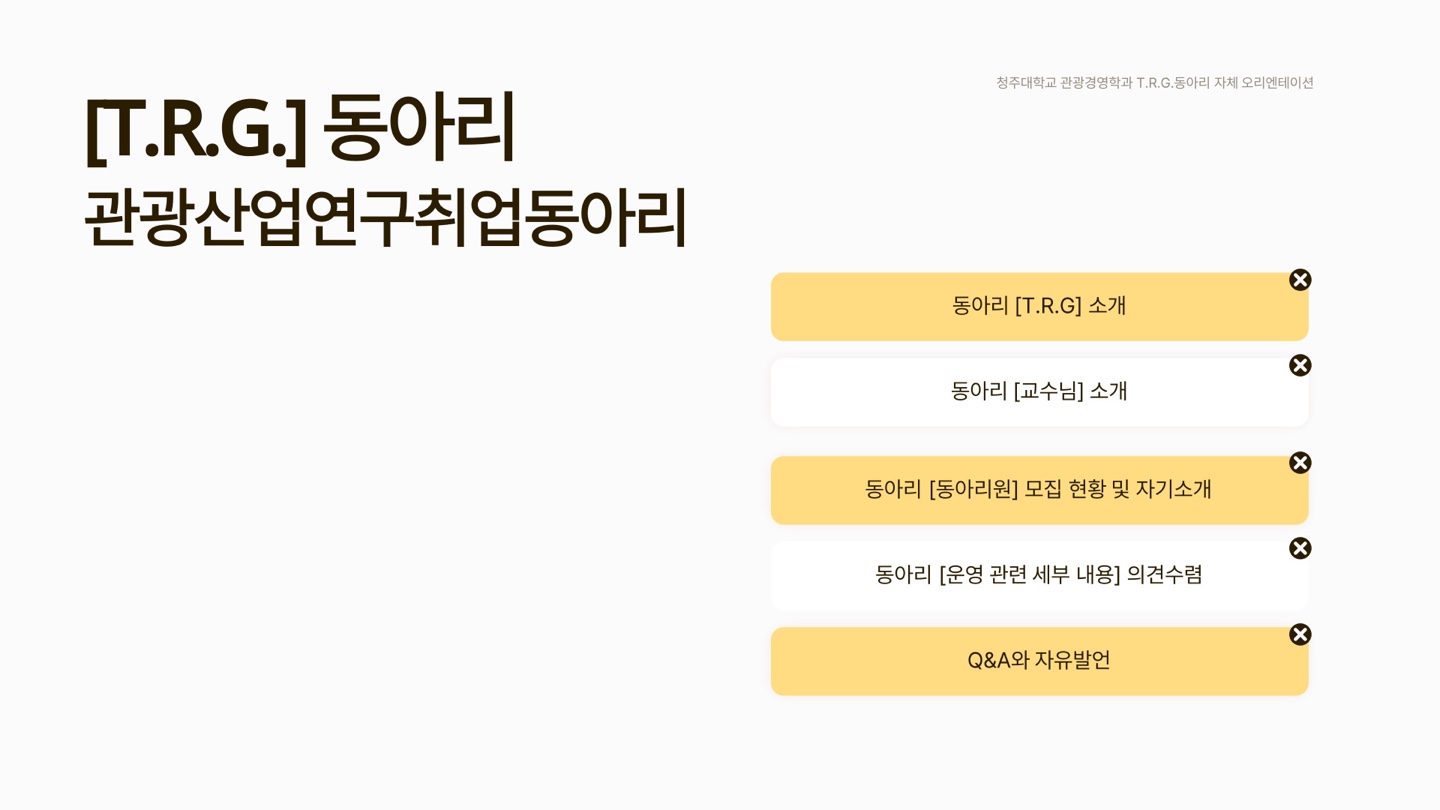Viewport: 1440px width, 810px height.
Task: Open the 동아리 [T.R.G] 소개 button
Action: tap(1039, 307)
